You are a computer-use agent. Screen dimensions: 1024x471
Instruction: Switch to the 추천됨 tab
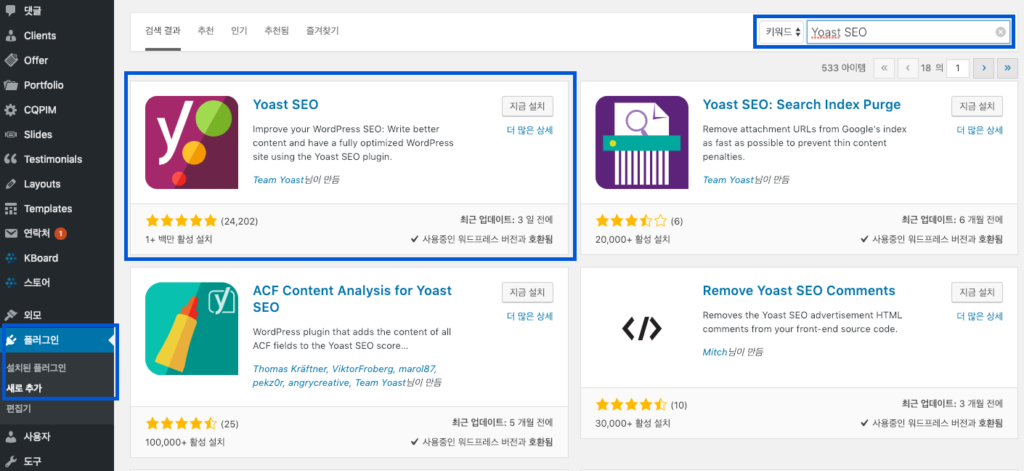click(276, 31)
